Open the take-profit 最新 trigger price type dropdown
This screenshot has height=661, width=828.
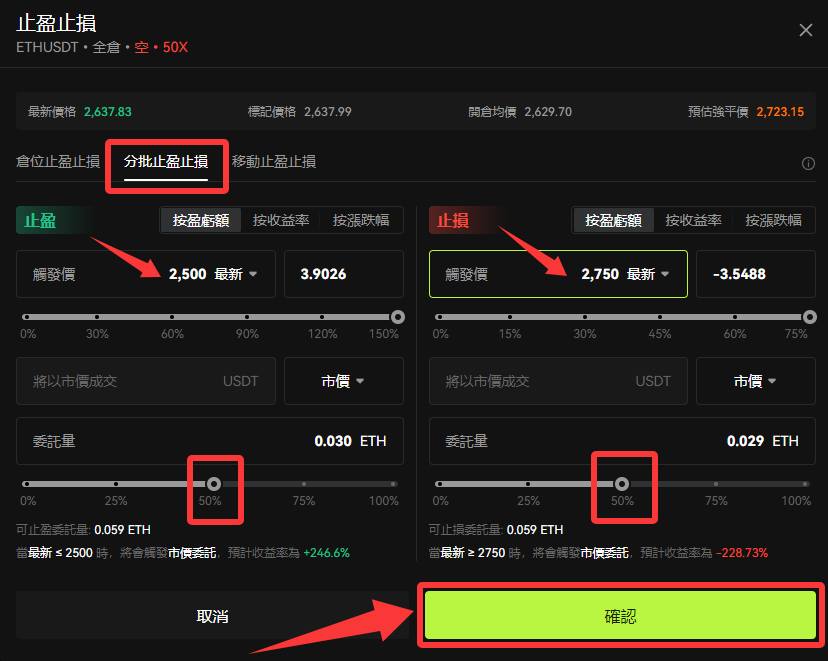click(x=236, y=274)
